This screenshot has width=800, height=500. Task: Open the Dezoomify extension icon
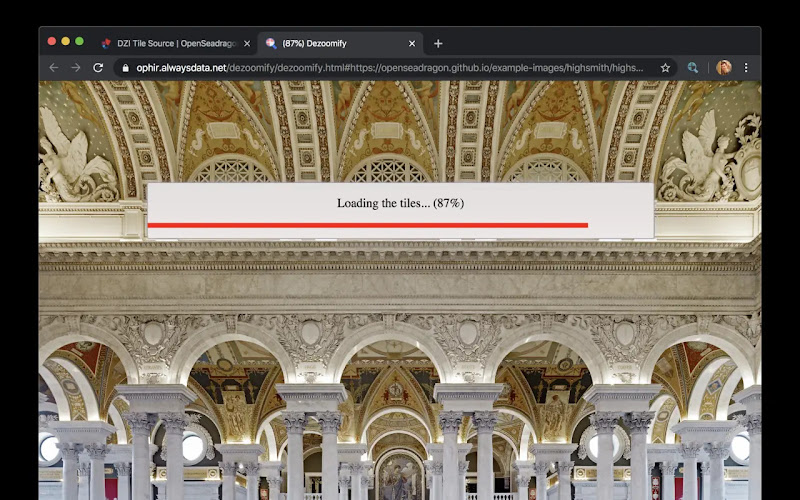coord(692,68)
